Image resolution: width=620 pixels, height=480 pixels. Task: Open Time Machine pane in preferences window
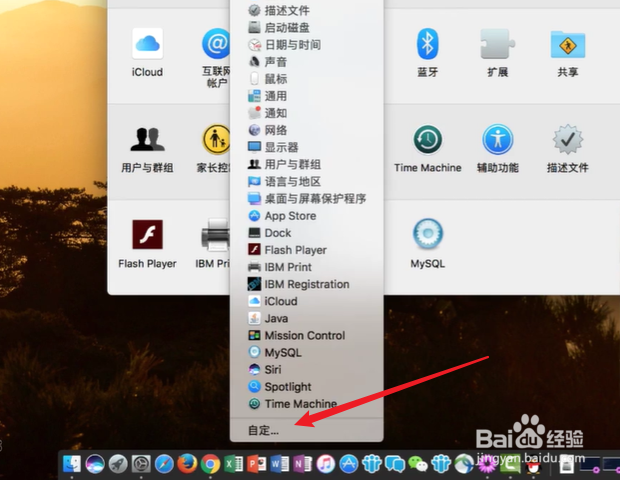(427, 140)
